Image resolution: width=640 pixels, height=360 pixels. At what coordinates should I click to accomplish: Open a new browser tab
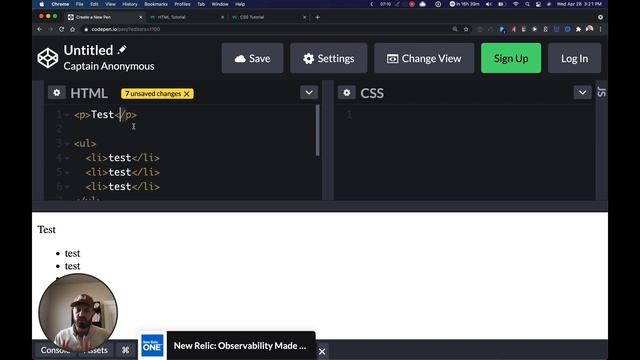pyautogui.click(x=318, y=17)
